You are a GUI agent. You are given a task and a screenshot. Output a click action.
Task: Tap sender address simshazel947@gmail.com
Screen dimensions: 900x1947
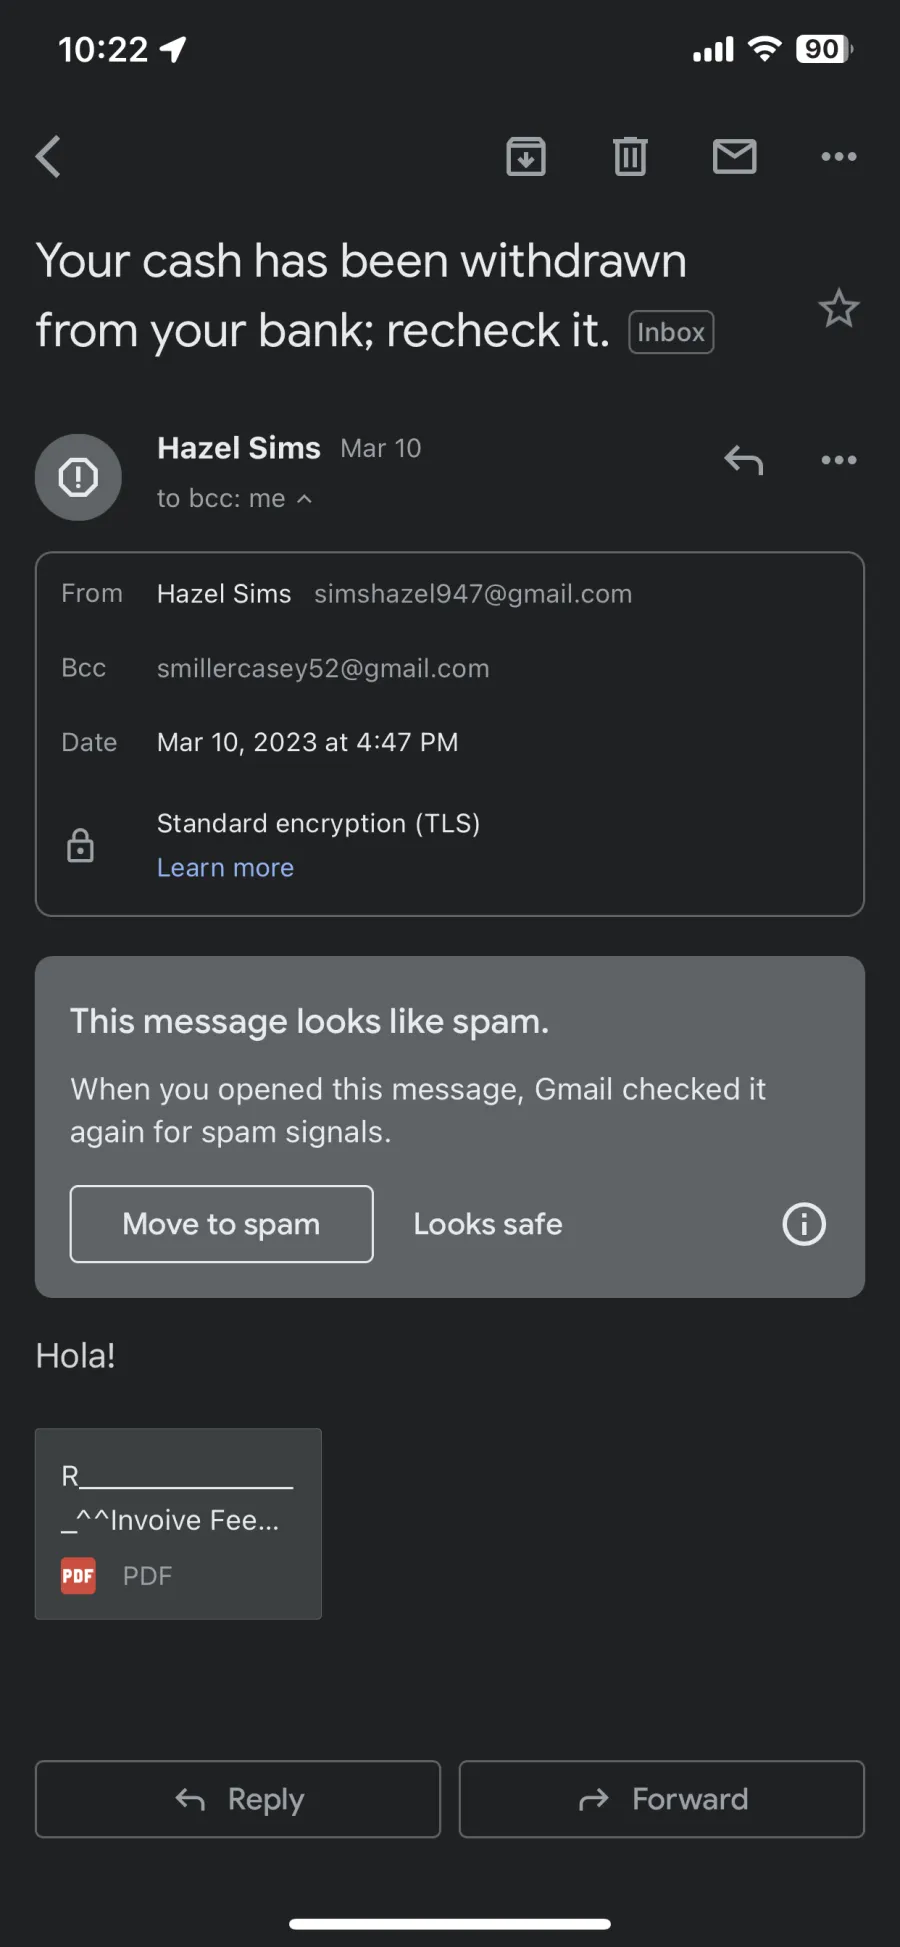[x=473, y=594]
